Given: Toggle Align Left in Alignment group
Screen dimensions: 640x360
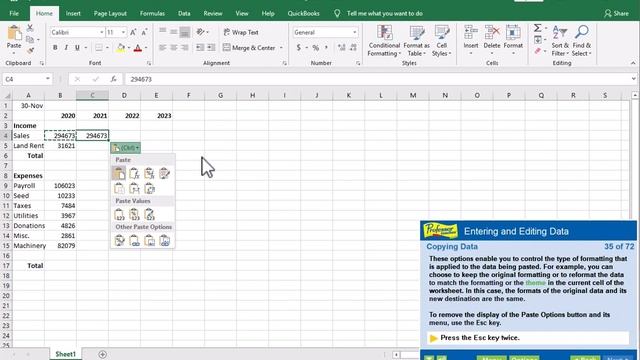Looking at the screenshot, I should 162,48.
